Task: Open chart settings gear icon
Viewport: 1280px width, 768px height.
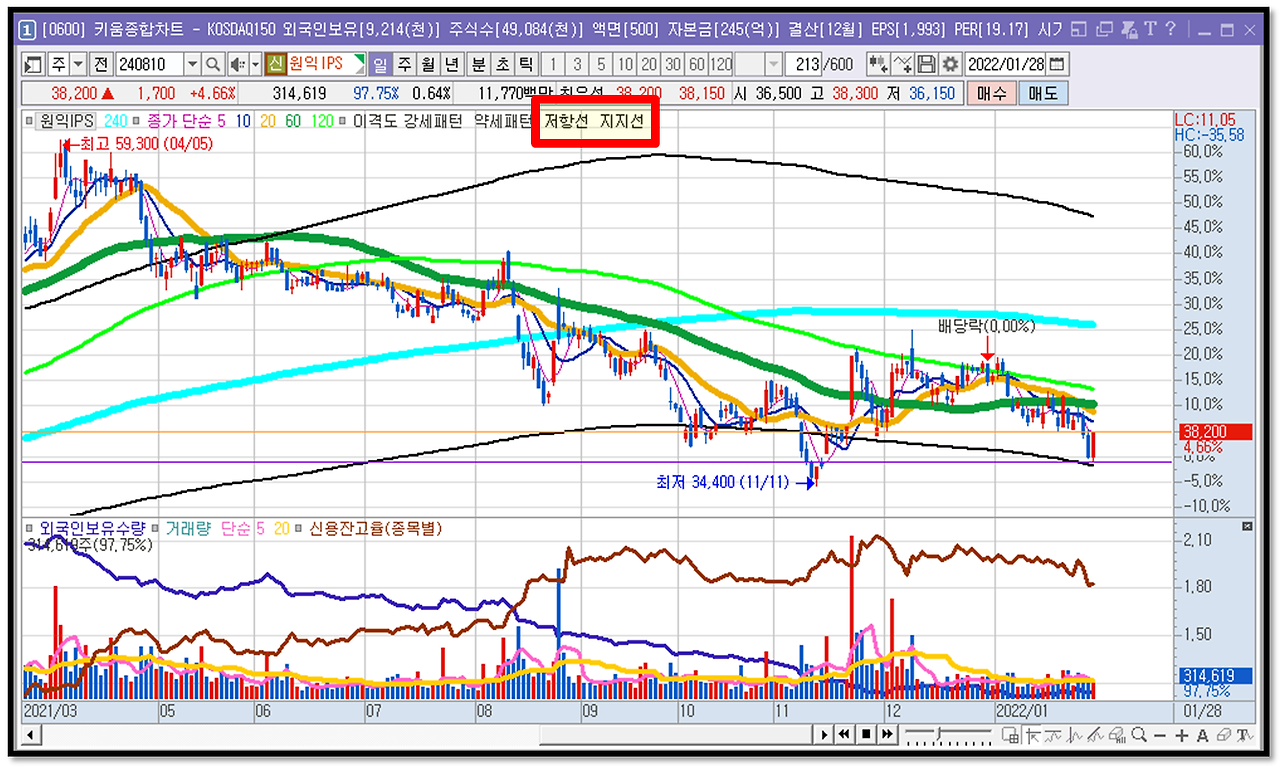Action: click(950, 64)
